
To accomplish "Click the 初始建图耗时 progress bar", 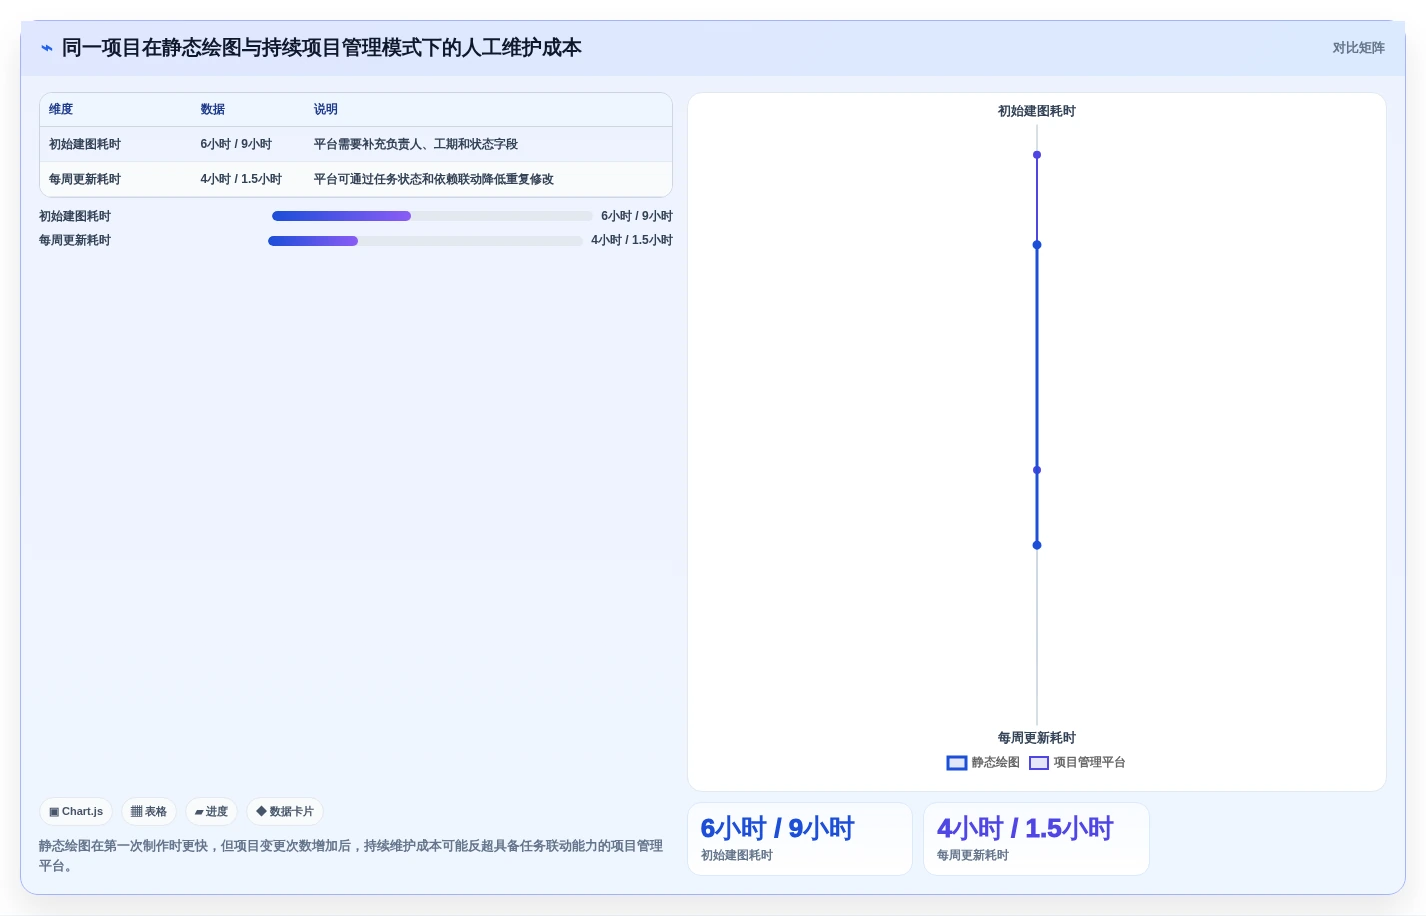I will [x=432, y=216].
